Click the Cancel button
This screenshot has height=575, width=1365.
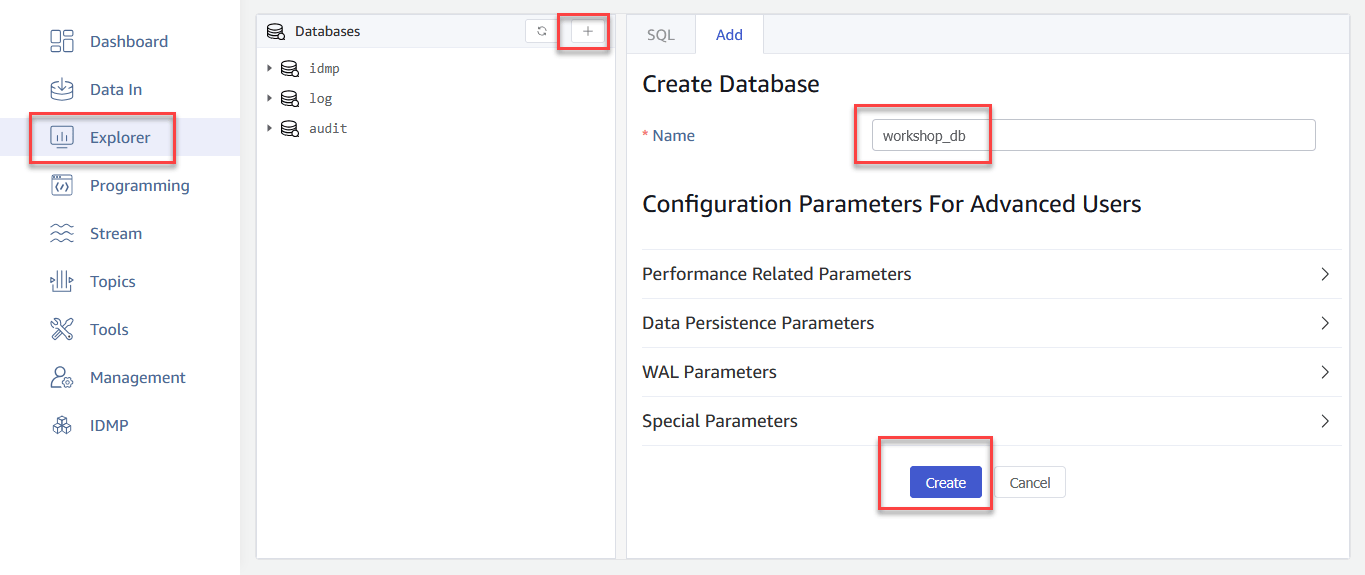click(x=1029, y=482)
